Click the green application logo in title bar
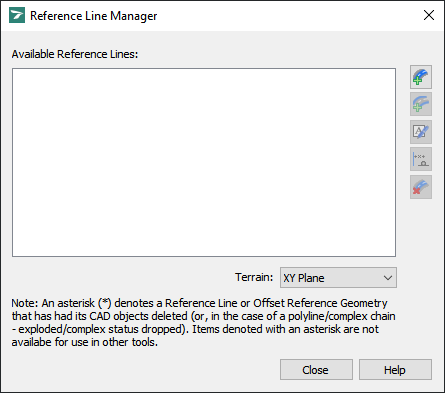The height and width of the screenshot is (393, 445). pos(17,15)
